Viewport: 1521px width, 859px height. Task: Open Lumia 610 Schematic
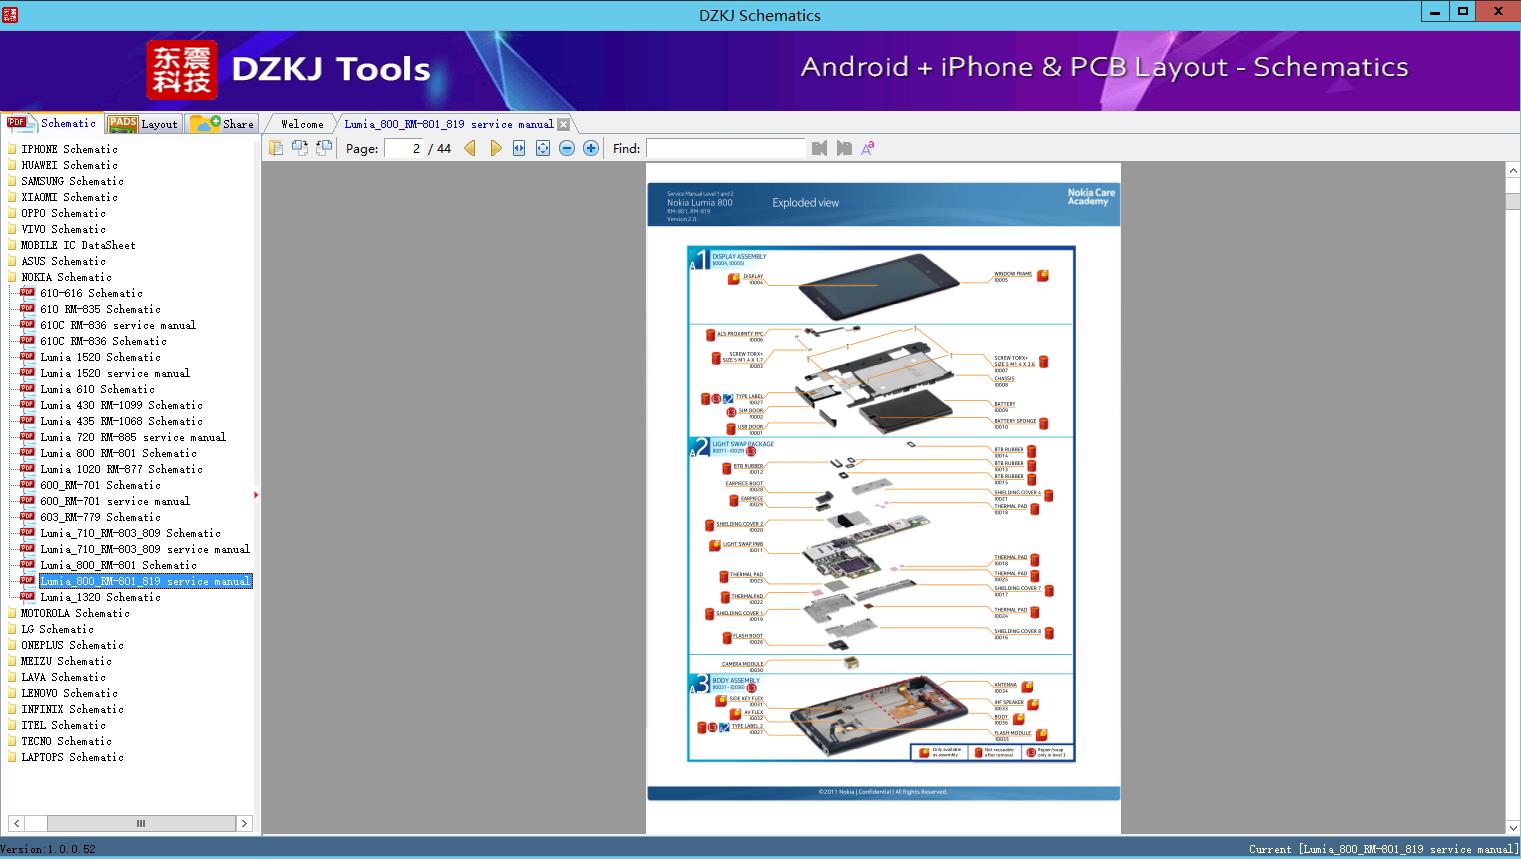[97, 389]
